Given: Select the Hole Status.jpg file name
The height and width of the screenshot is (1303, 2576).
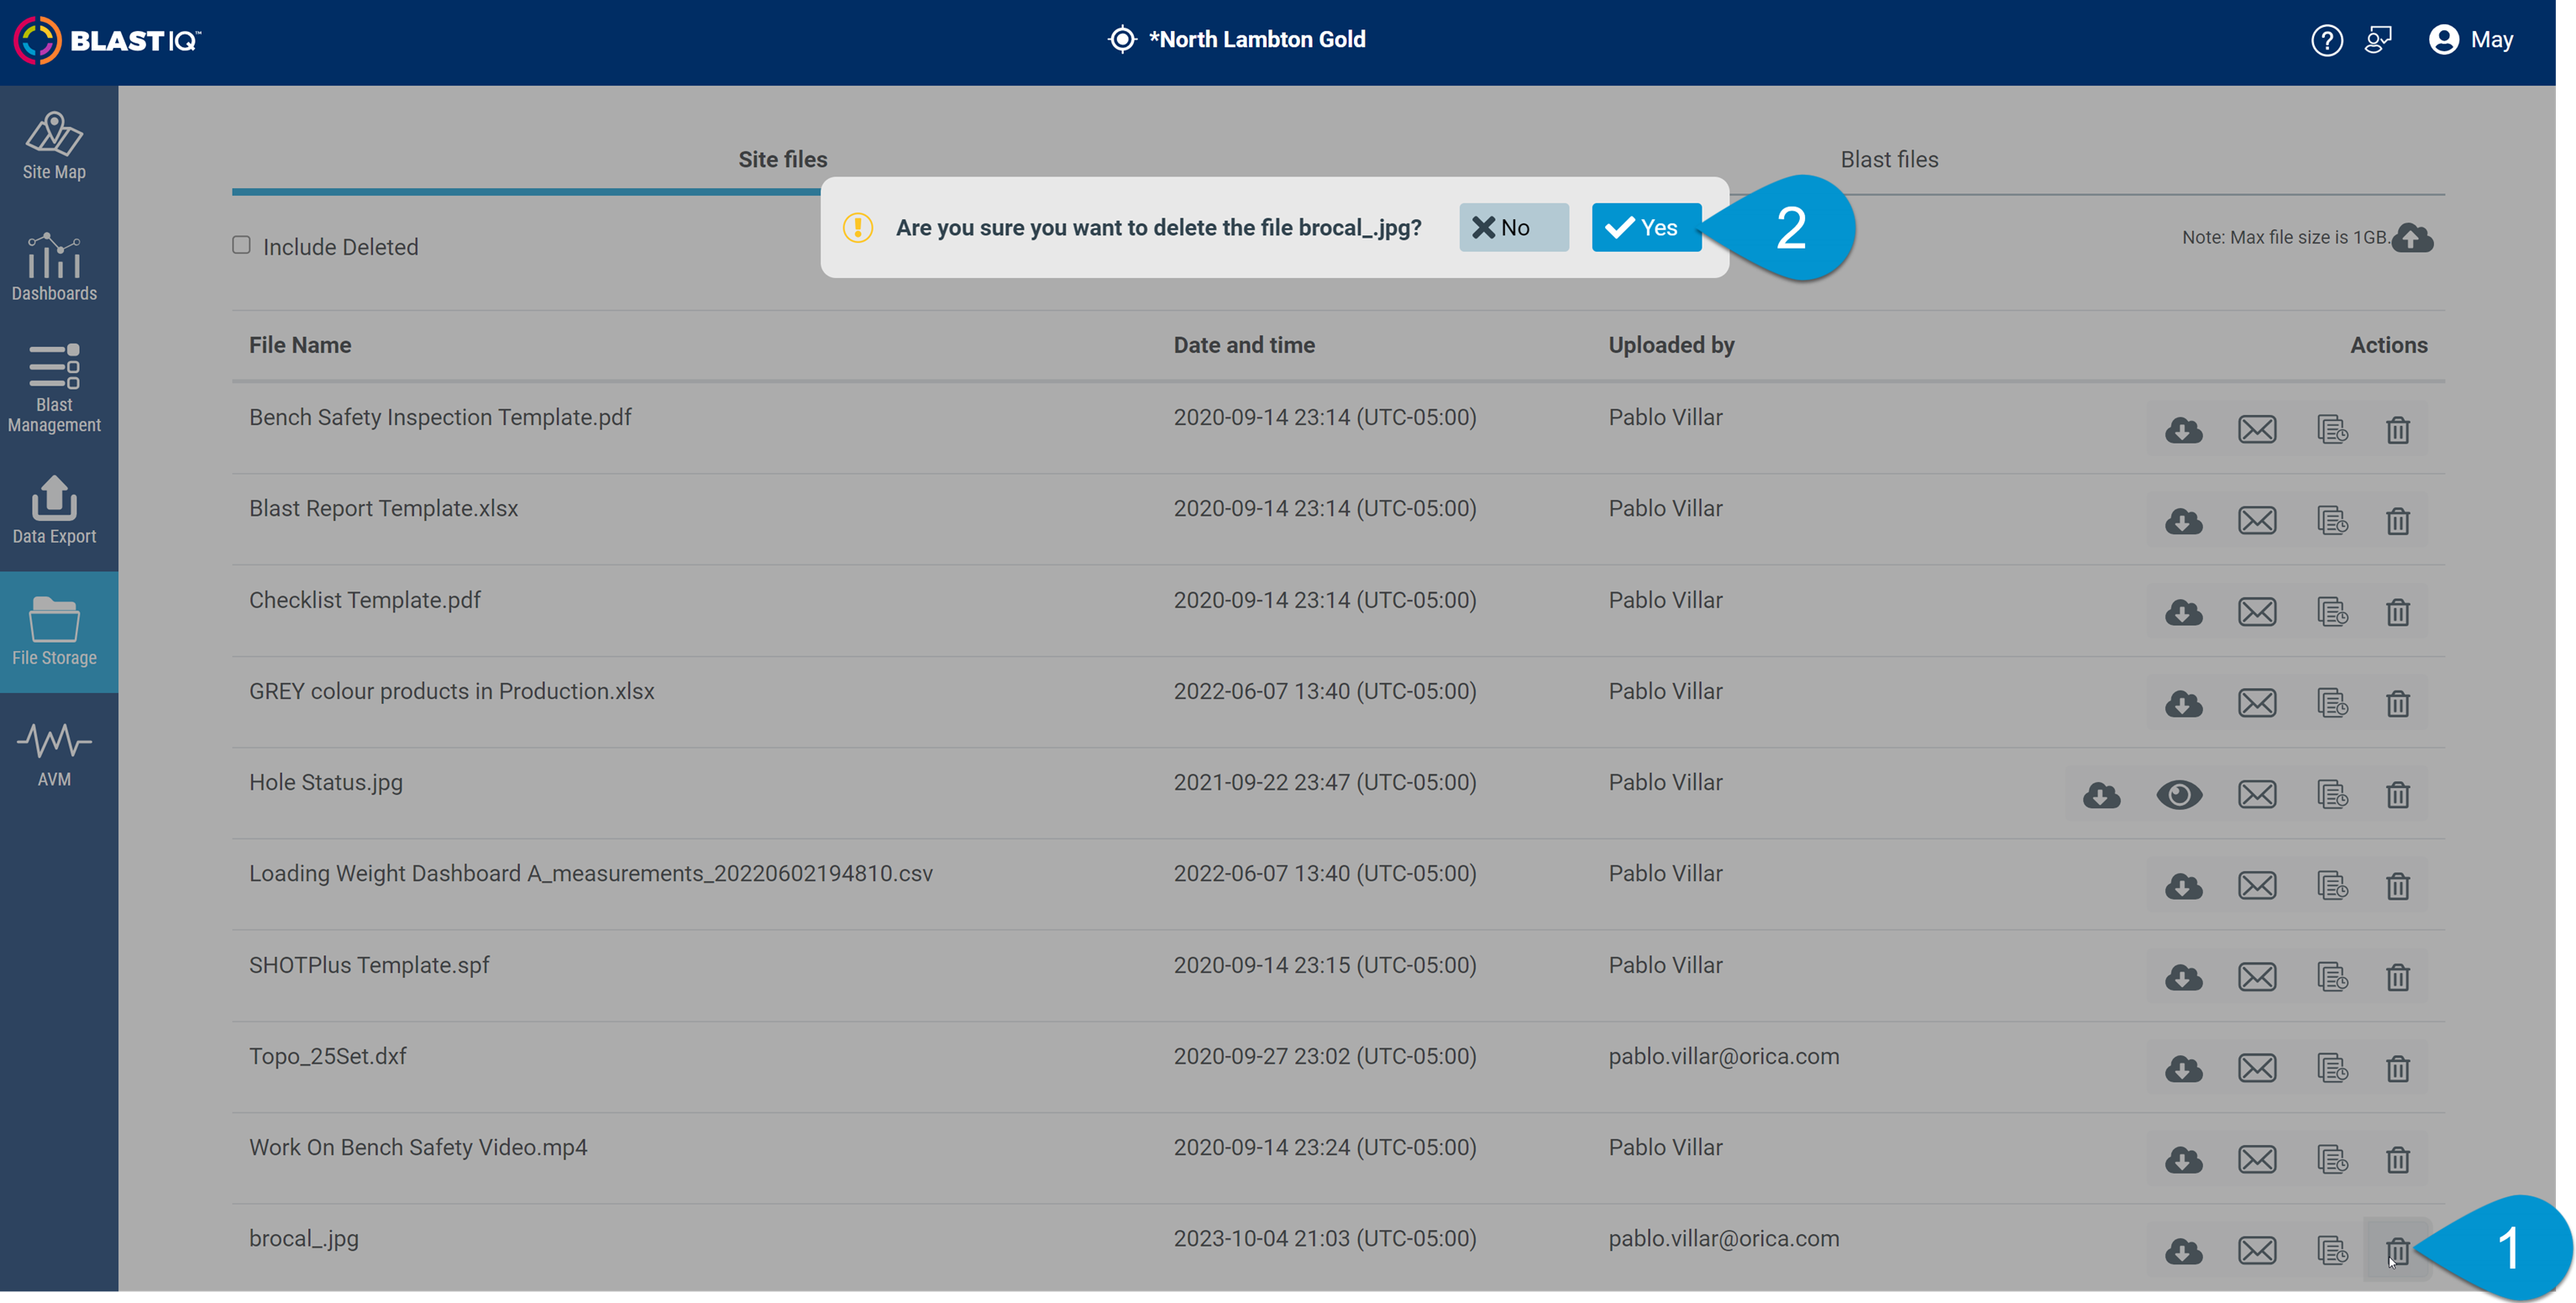Looking at the screenshot, I should click(x=326, y=782).
